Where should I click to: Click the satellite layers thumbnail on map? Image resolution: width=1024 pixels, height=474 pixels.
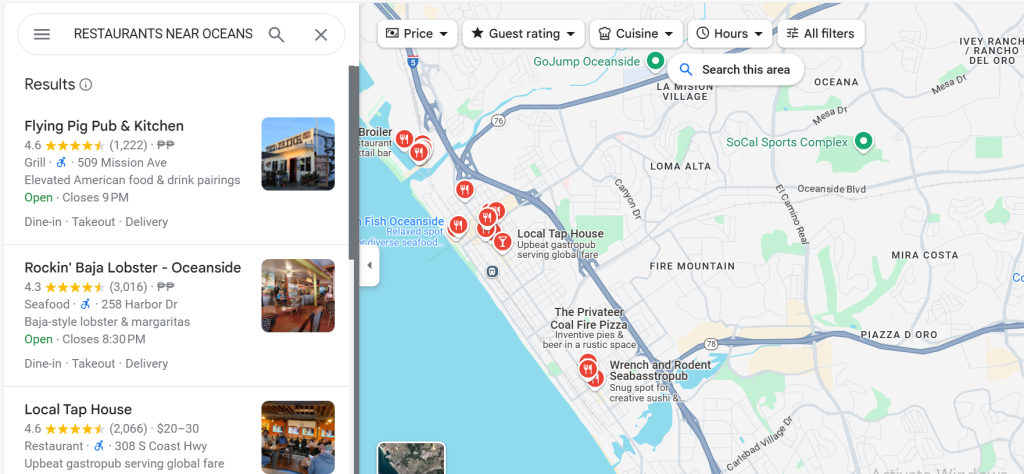click(411, 458)
